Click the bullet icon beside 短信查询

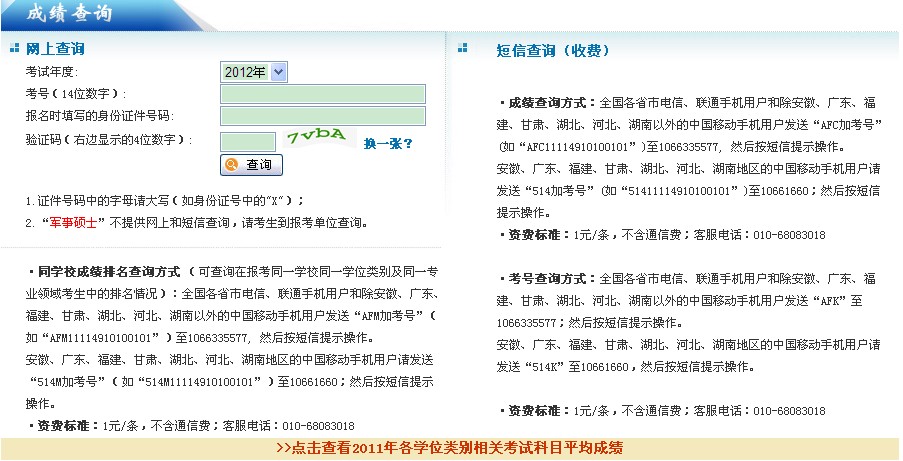coord(461,48)
